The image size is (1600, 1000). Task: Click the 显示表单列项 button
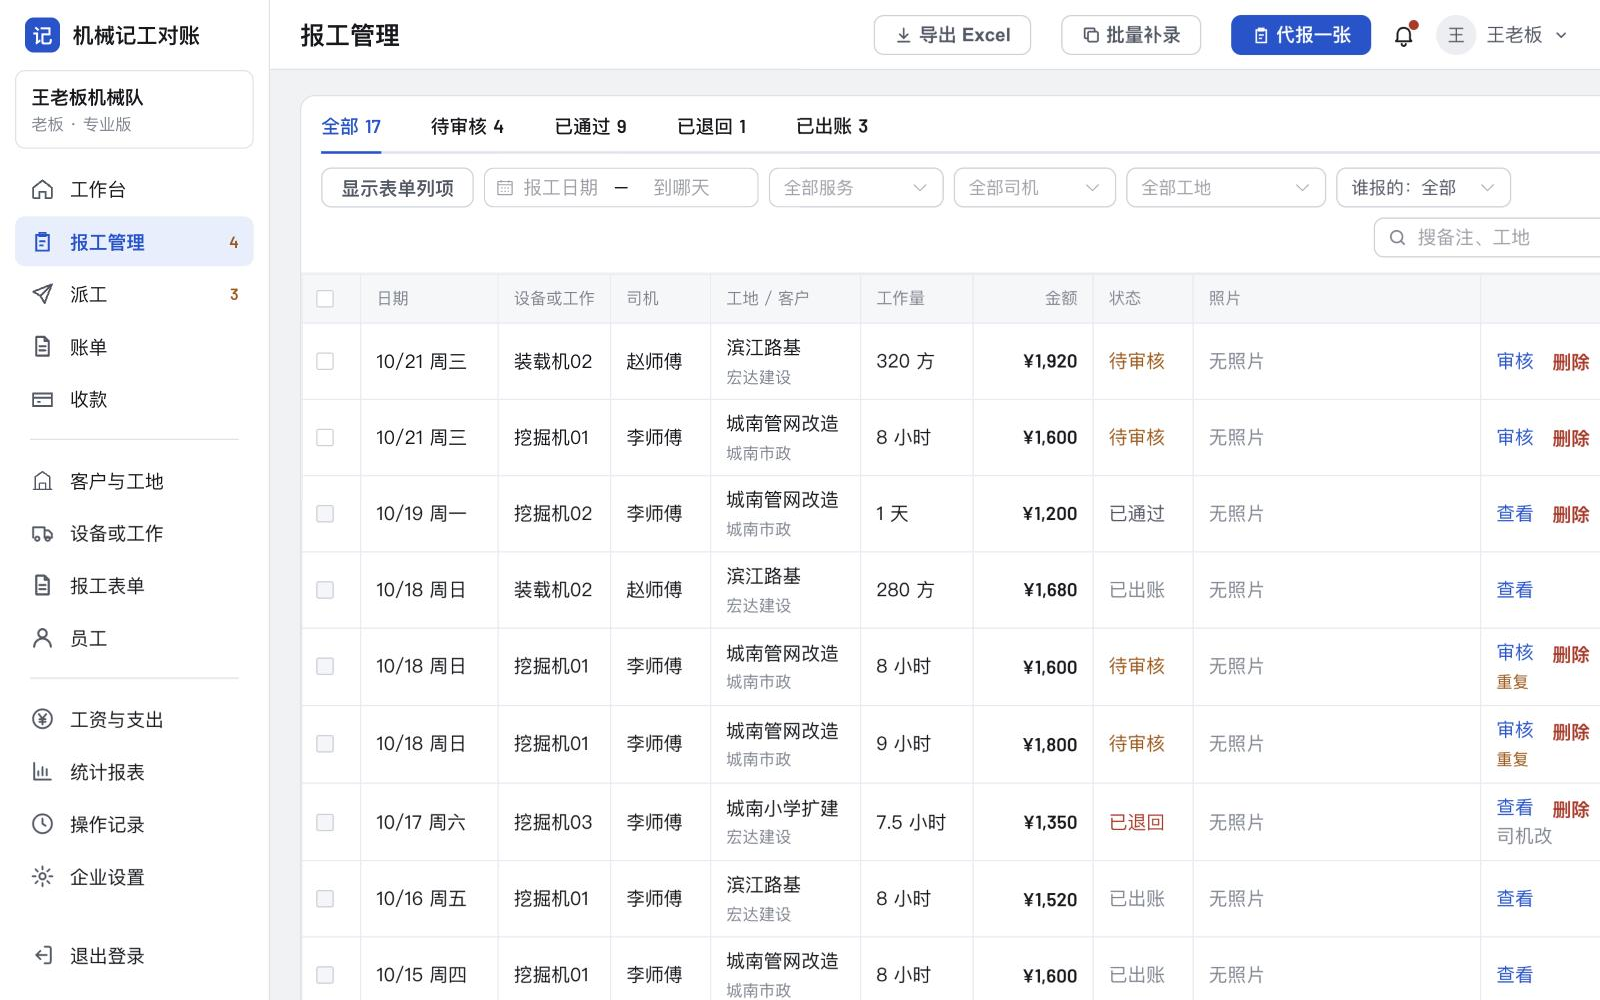pyautogui.click(x=397, y=188)
